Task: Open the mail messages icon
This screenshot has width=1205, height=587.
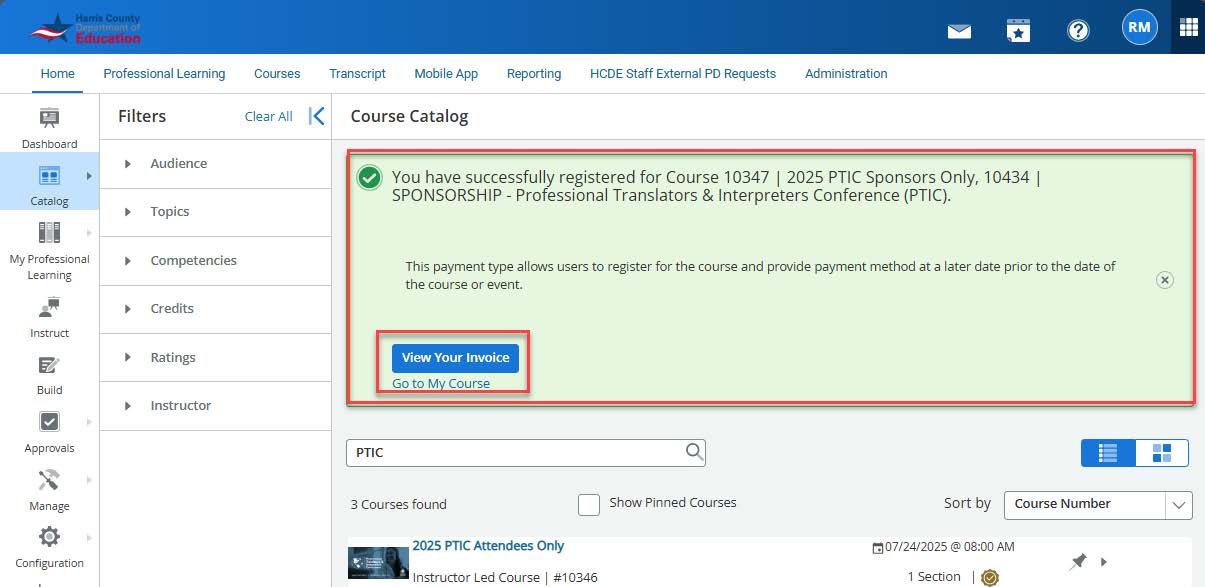Action: click(959, 31)
